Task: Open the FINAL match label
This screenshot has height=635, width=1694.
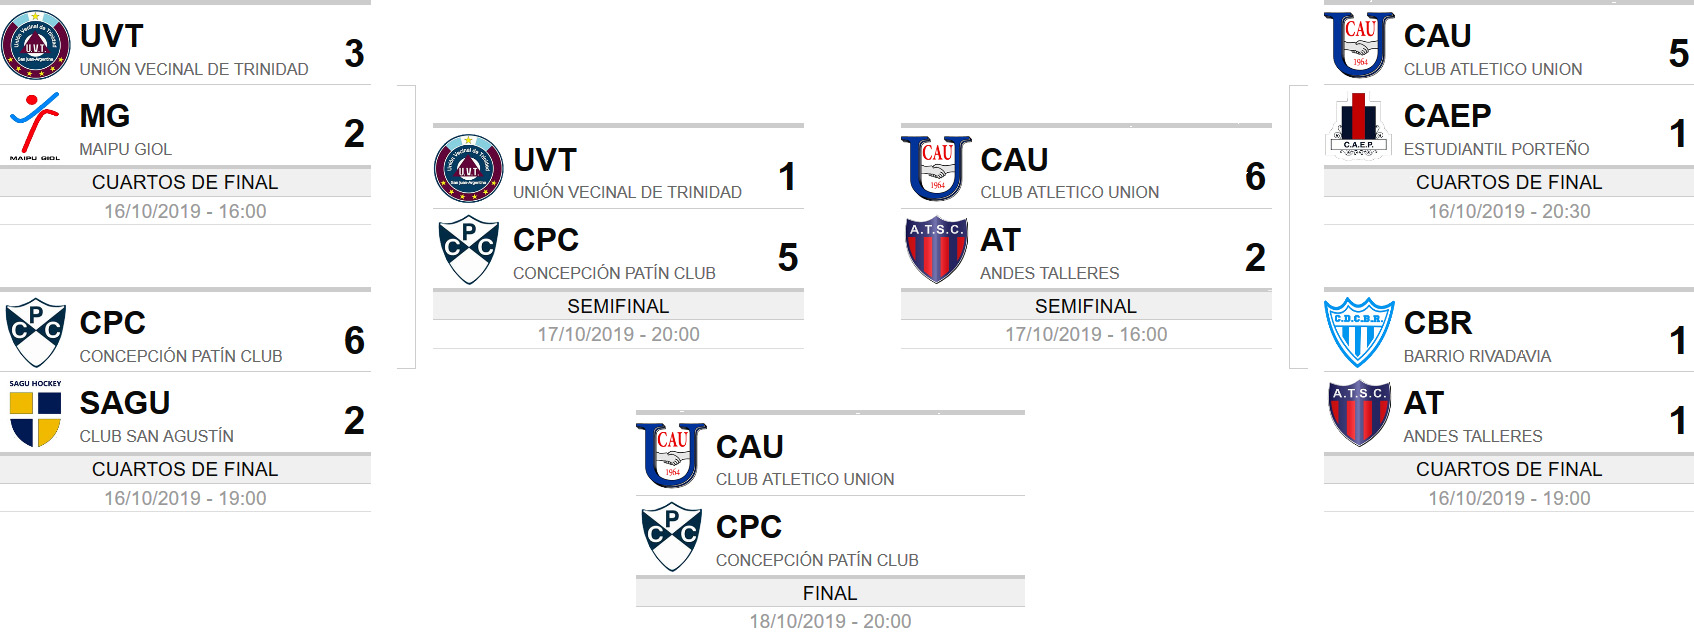Action: (830, 593)
